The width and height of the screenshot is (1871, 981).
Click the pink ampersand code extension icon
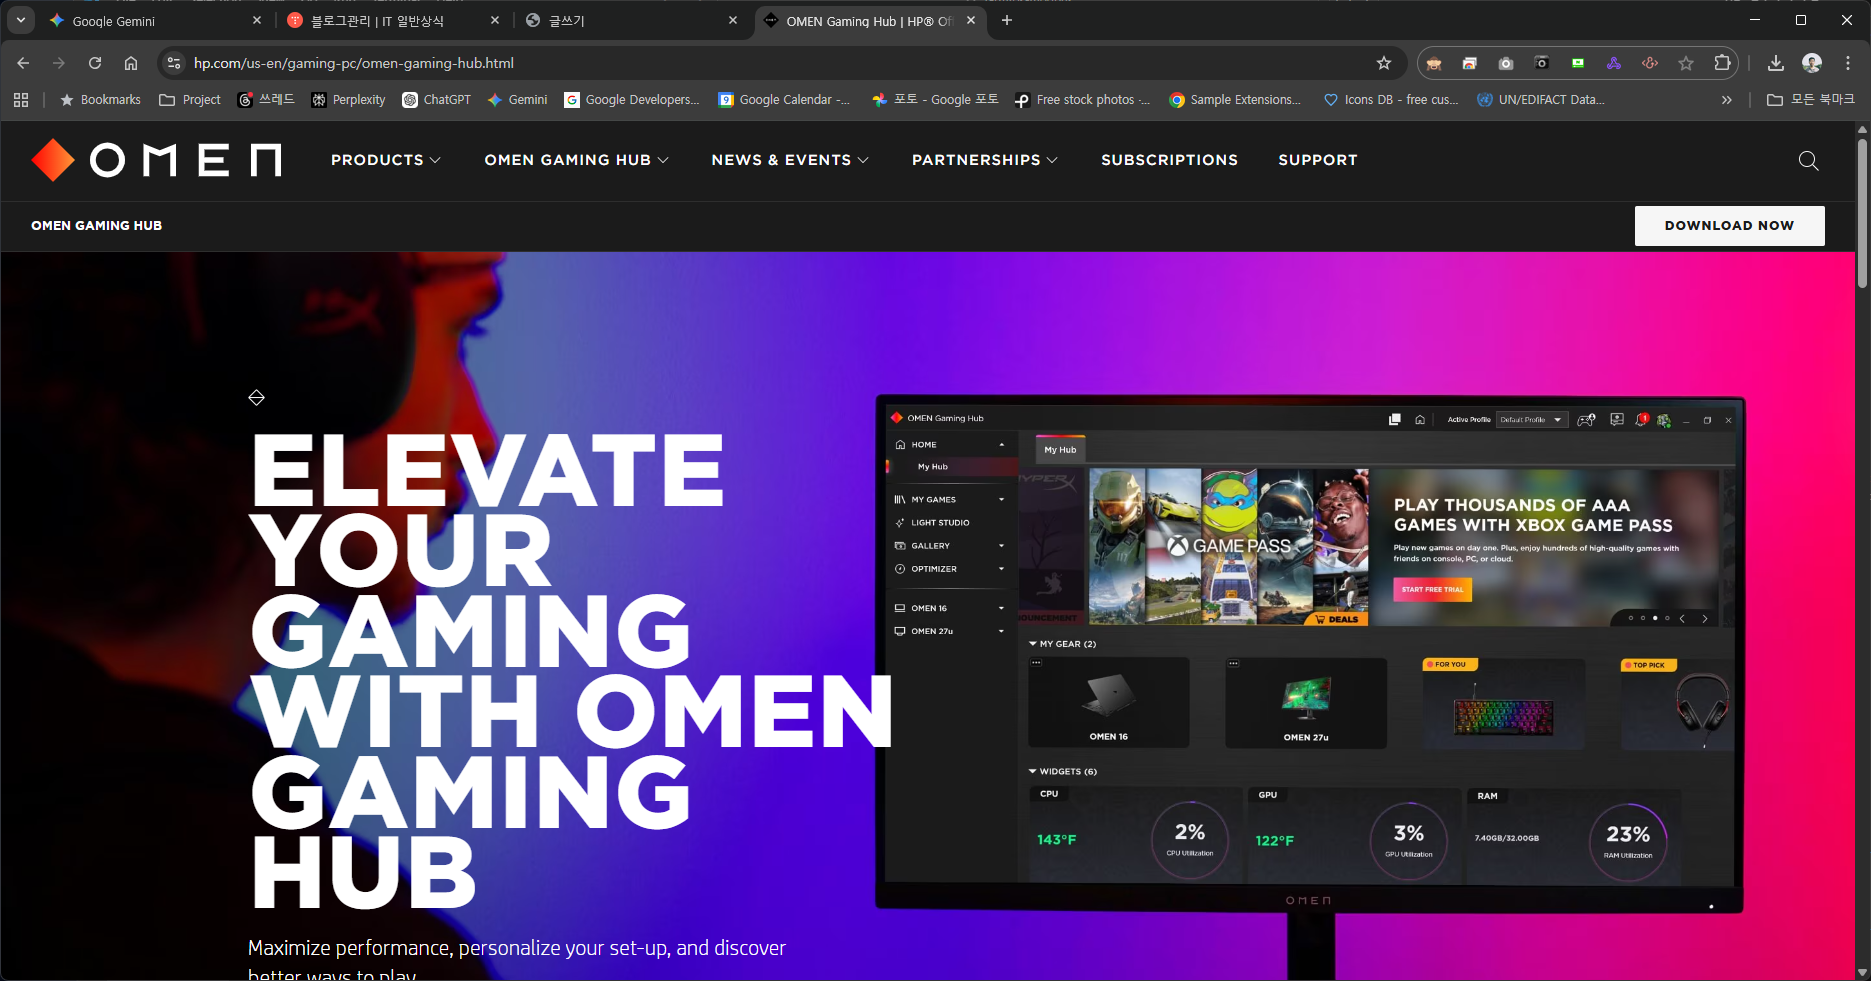pos(1650,63)
